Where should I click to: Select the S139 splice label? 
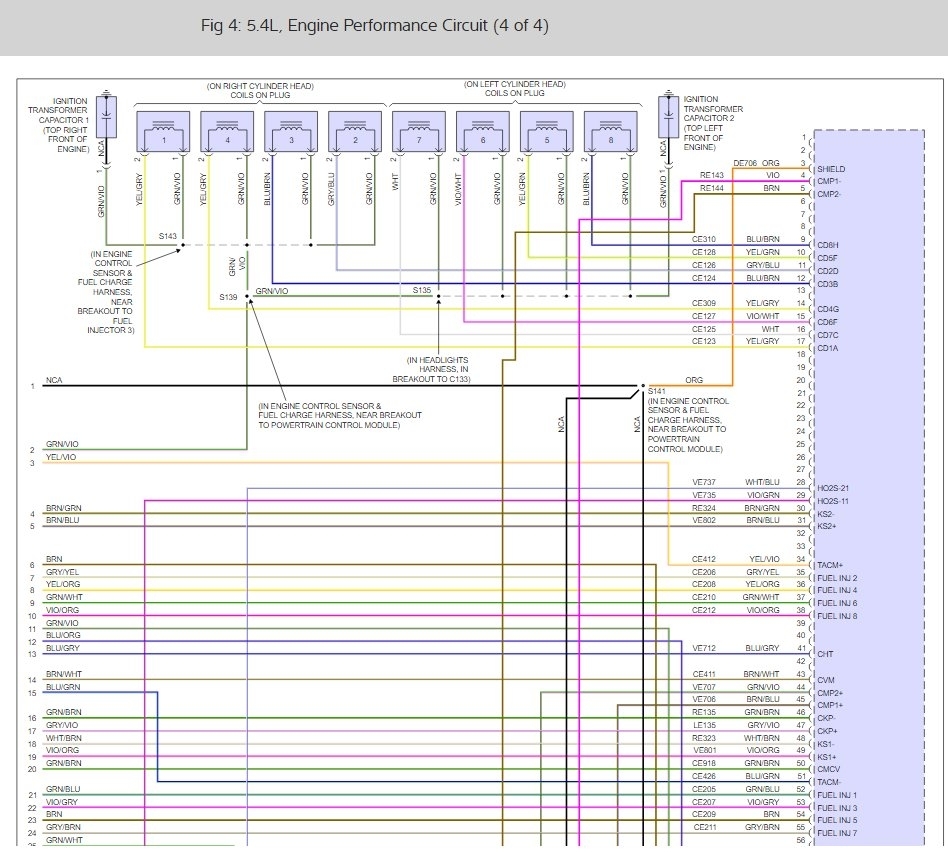[x=228, y=297]
